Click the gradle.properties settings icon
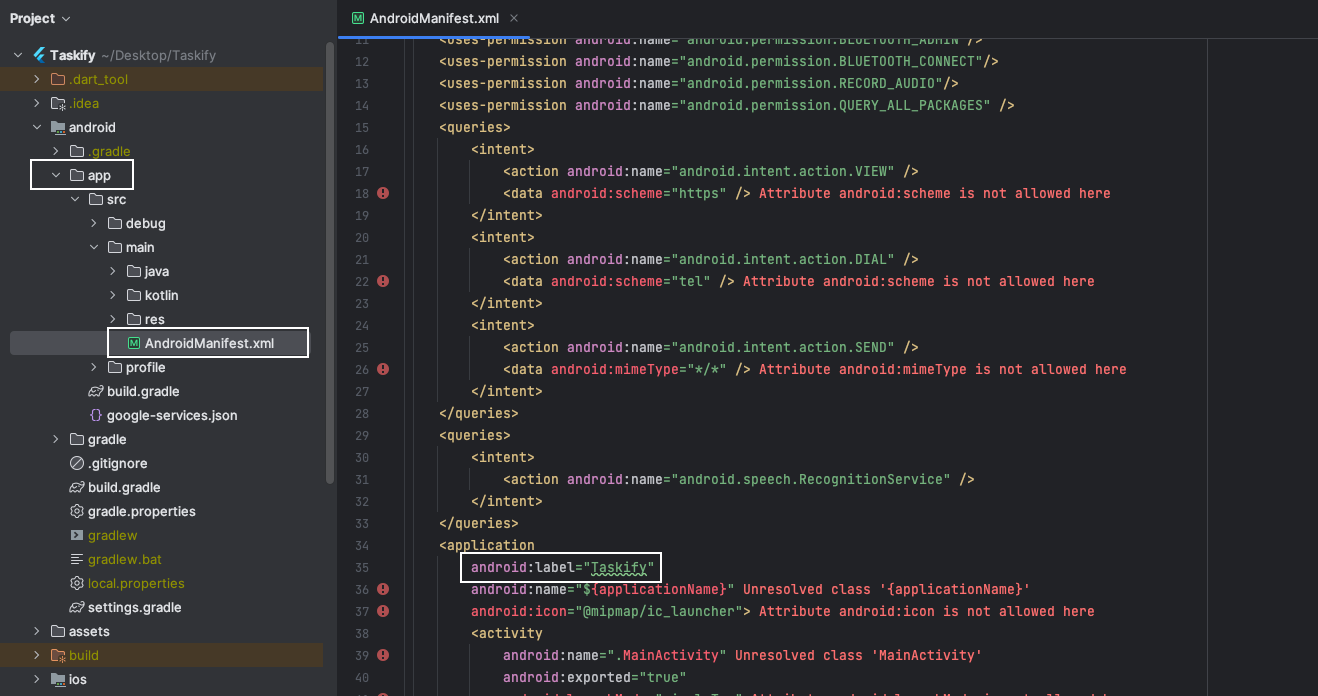Image resolution: width=1318 pixels, height=696 pixels. coord(77,511)
